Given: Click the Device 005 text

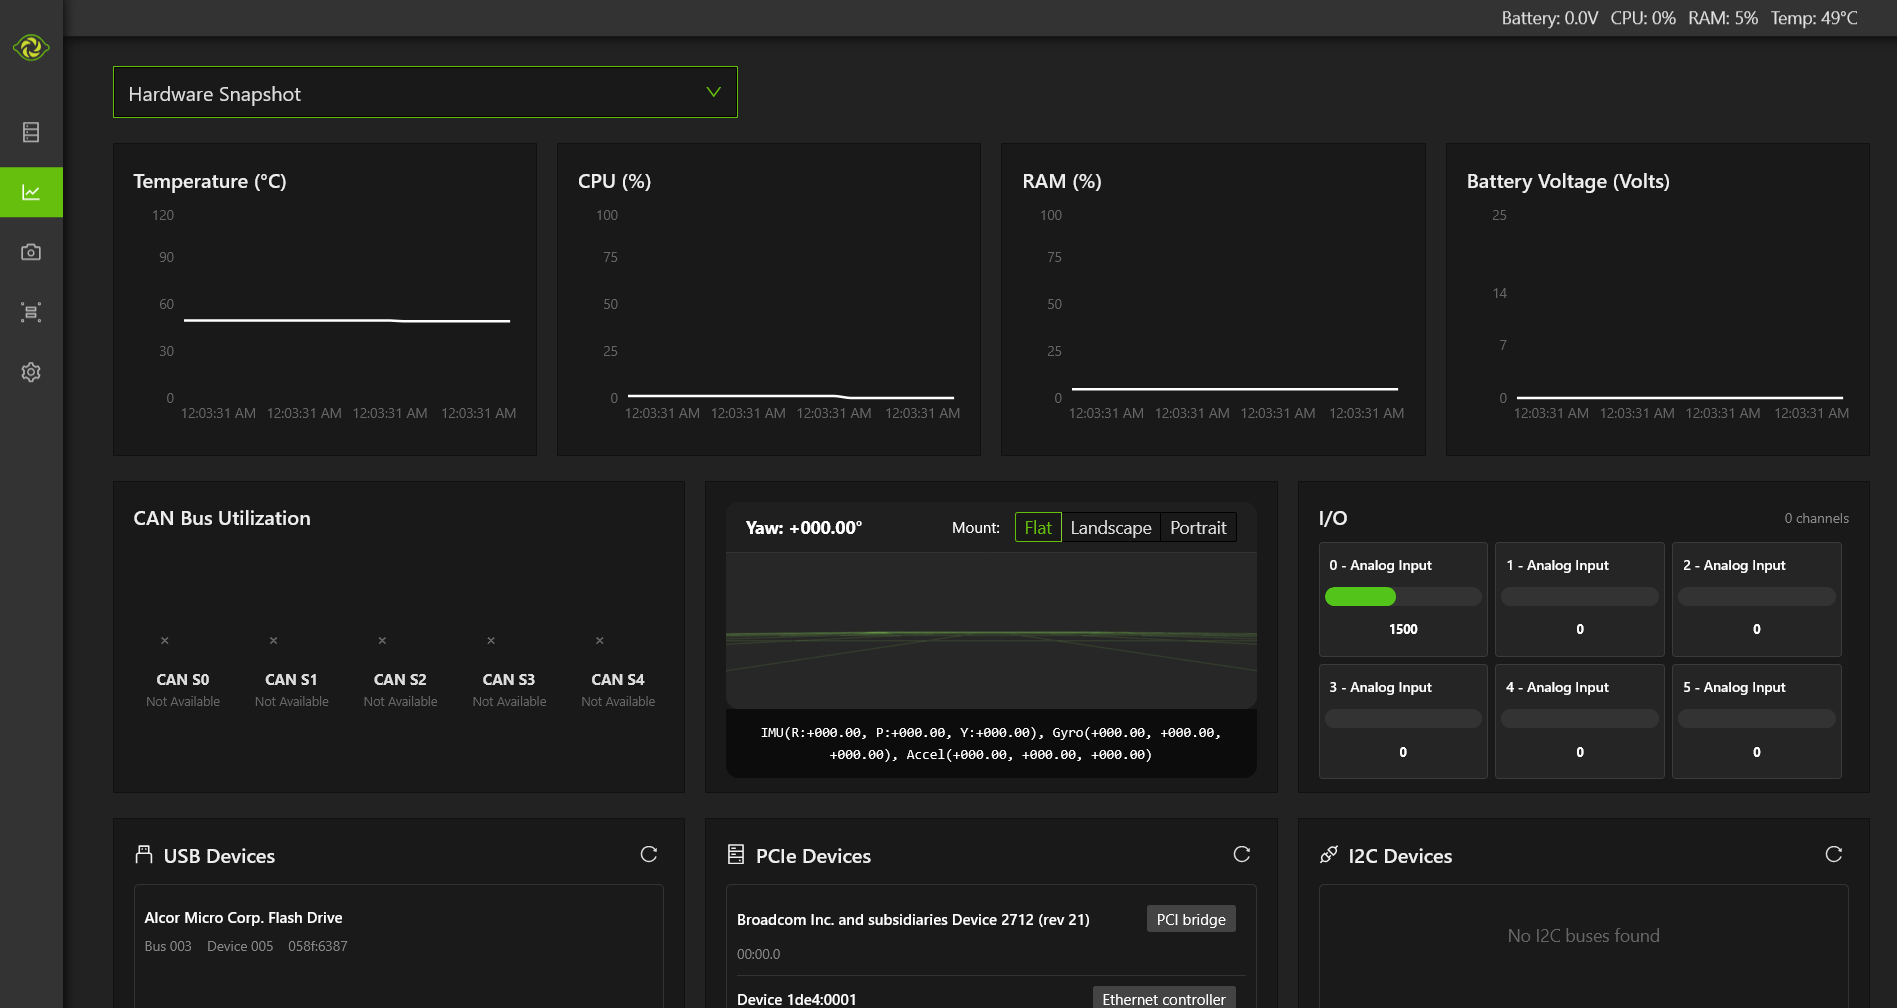Looking at the screenshot, I should pyautogui.click(x=240, y=946).
